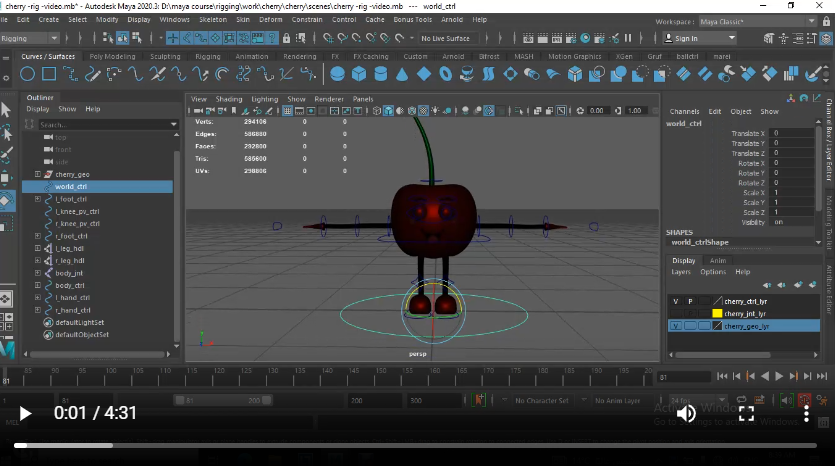
Task: Expand the cherry_geo node in Outliner
Action: coord(38,174)
